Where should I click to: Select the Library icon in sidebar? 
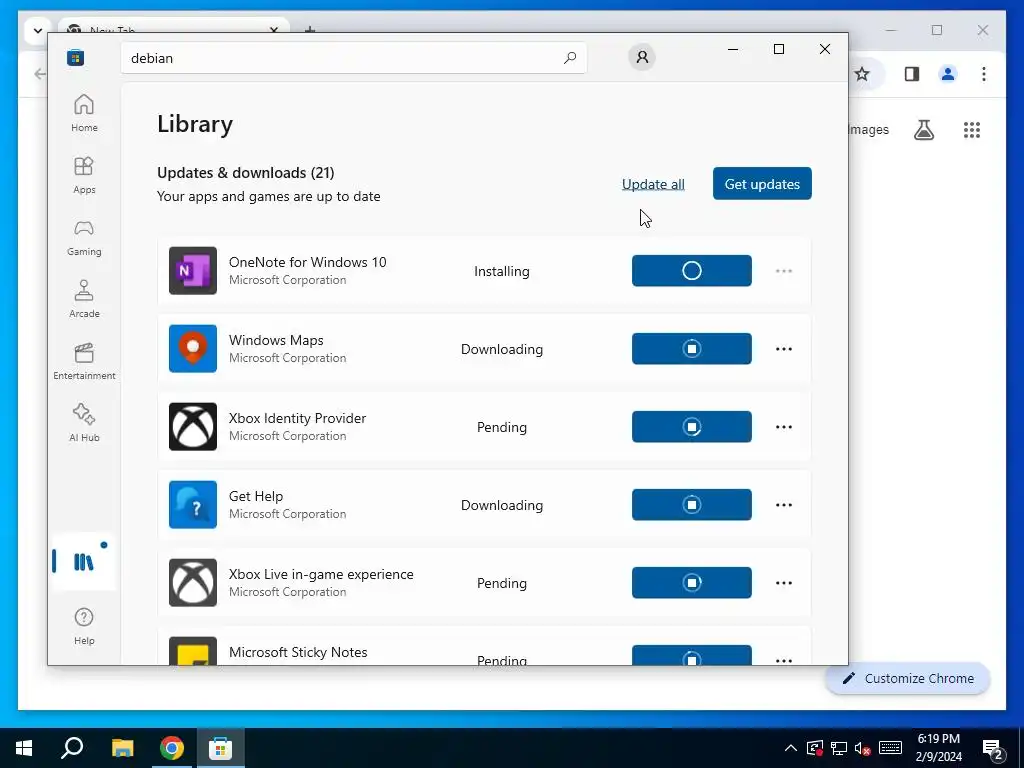pyautogui.click(x=84, y=562)
